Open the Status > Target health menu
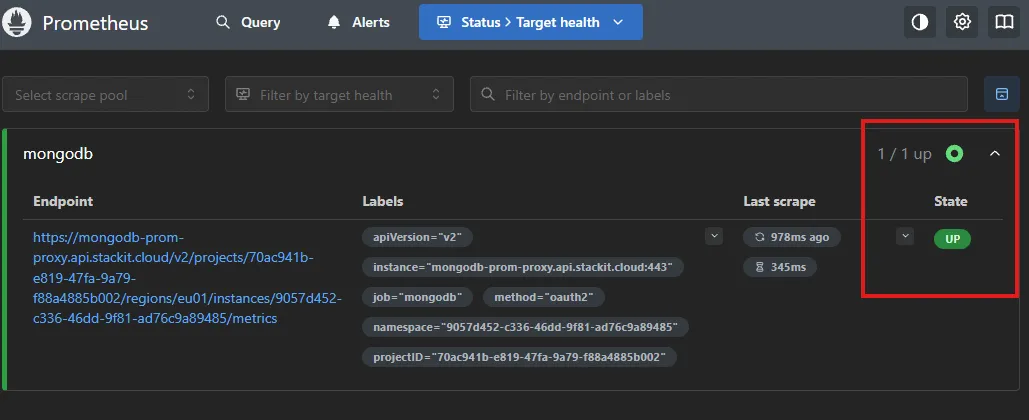This screenshot has width=1029, height=420. (530, 23)
